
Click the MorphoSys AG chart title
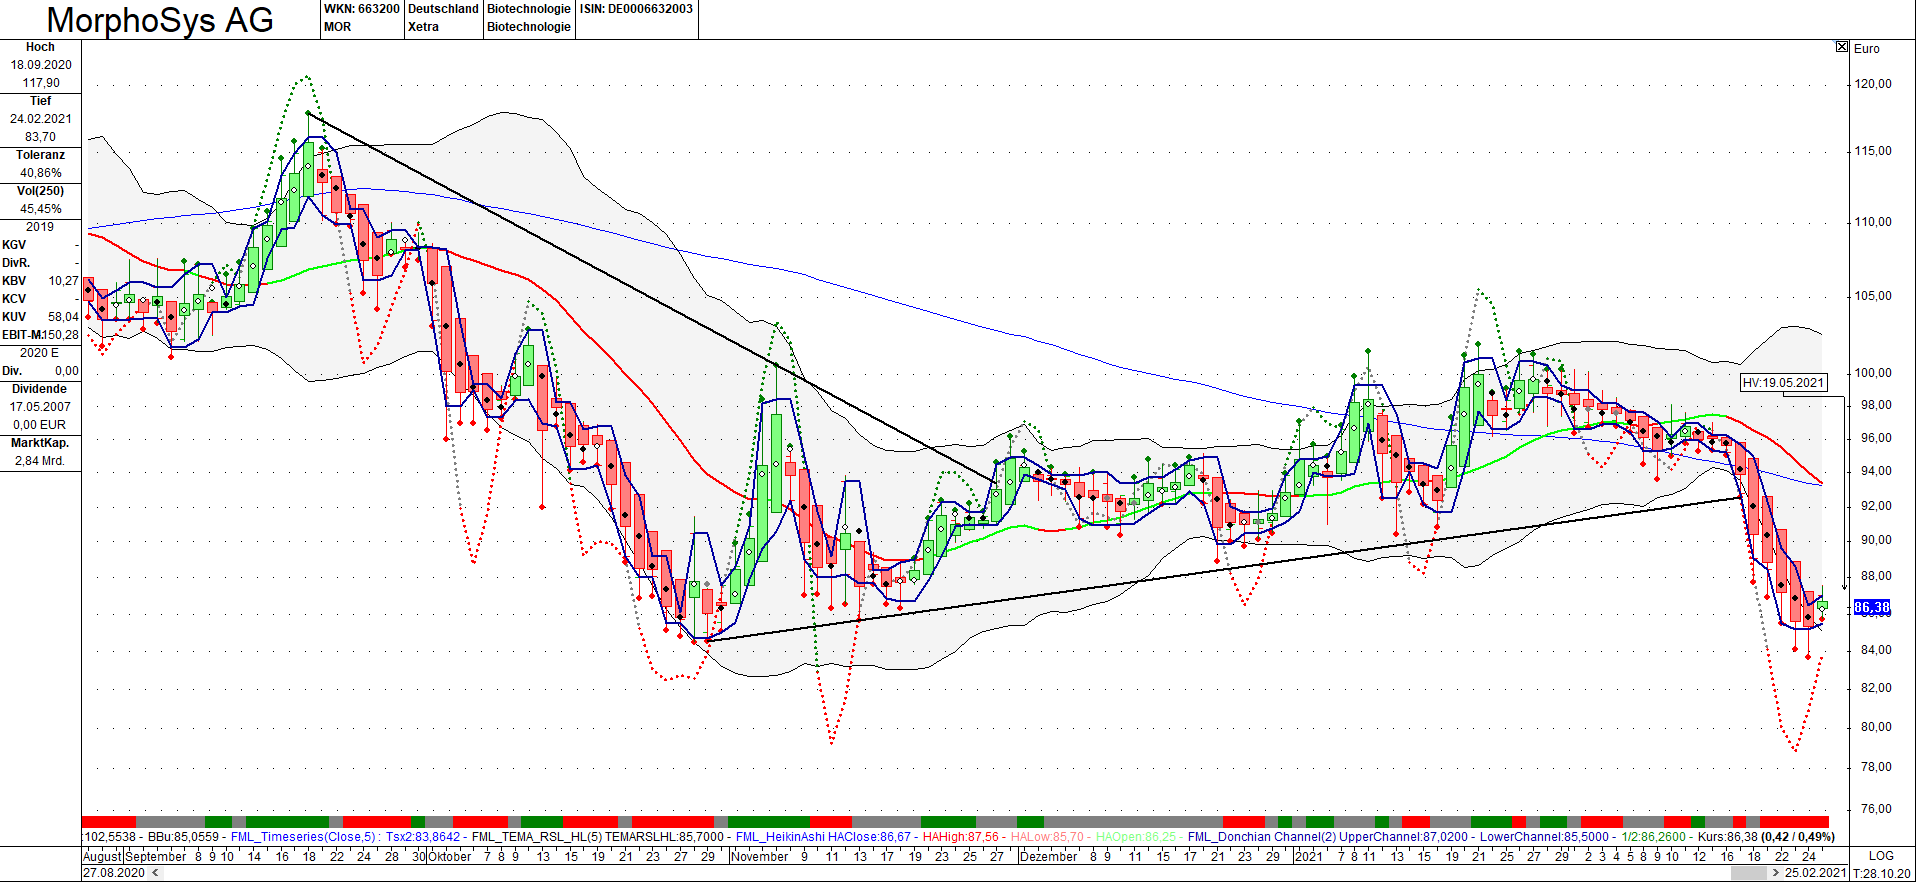160,20
